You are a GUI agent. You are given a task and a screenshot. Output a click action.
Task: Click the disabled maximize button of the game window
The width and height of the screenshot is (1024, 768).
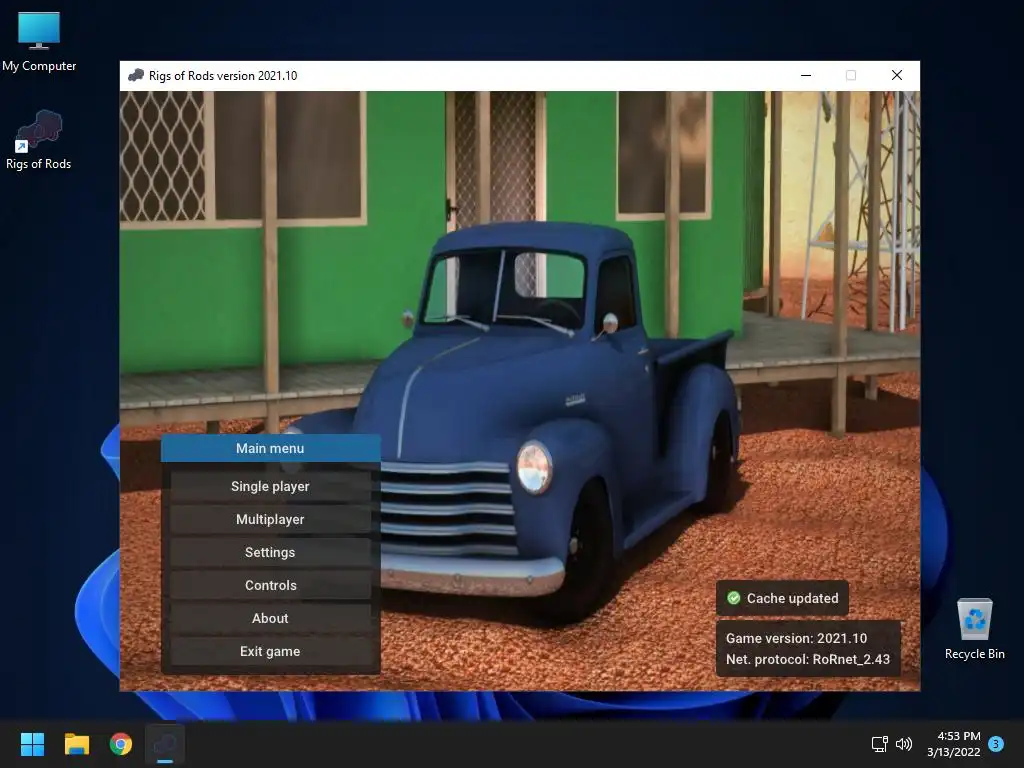pos(850,76)
